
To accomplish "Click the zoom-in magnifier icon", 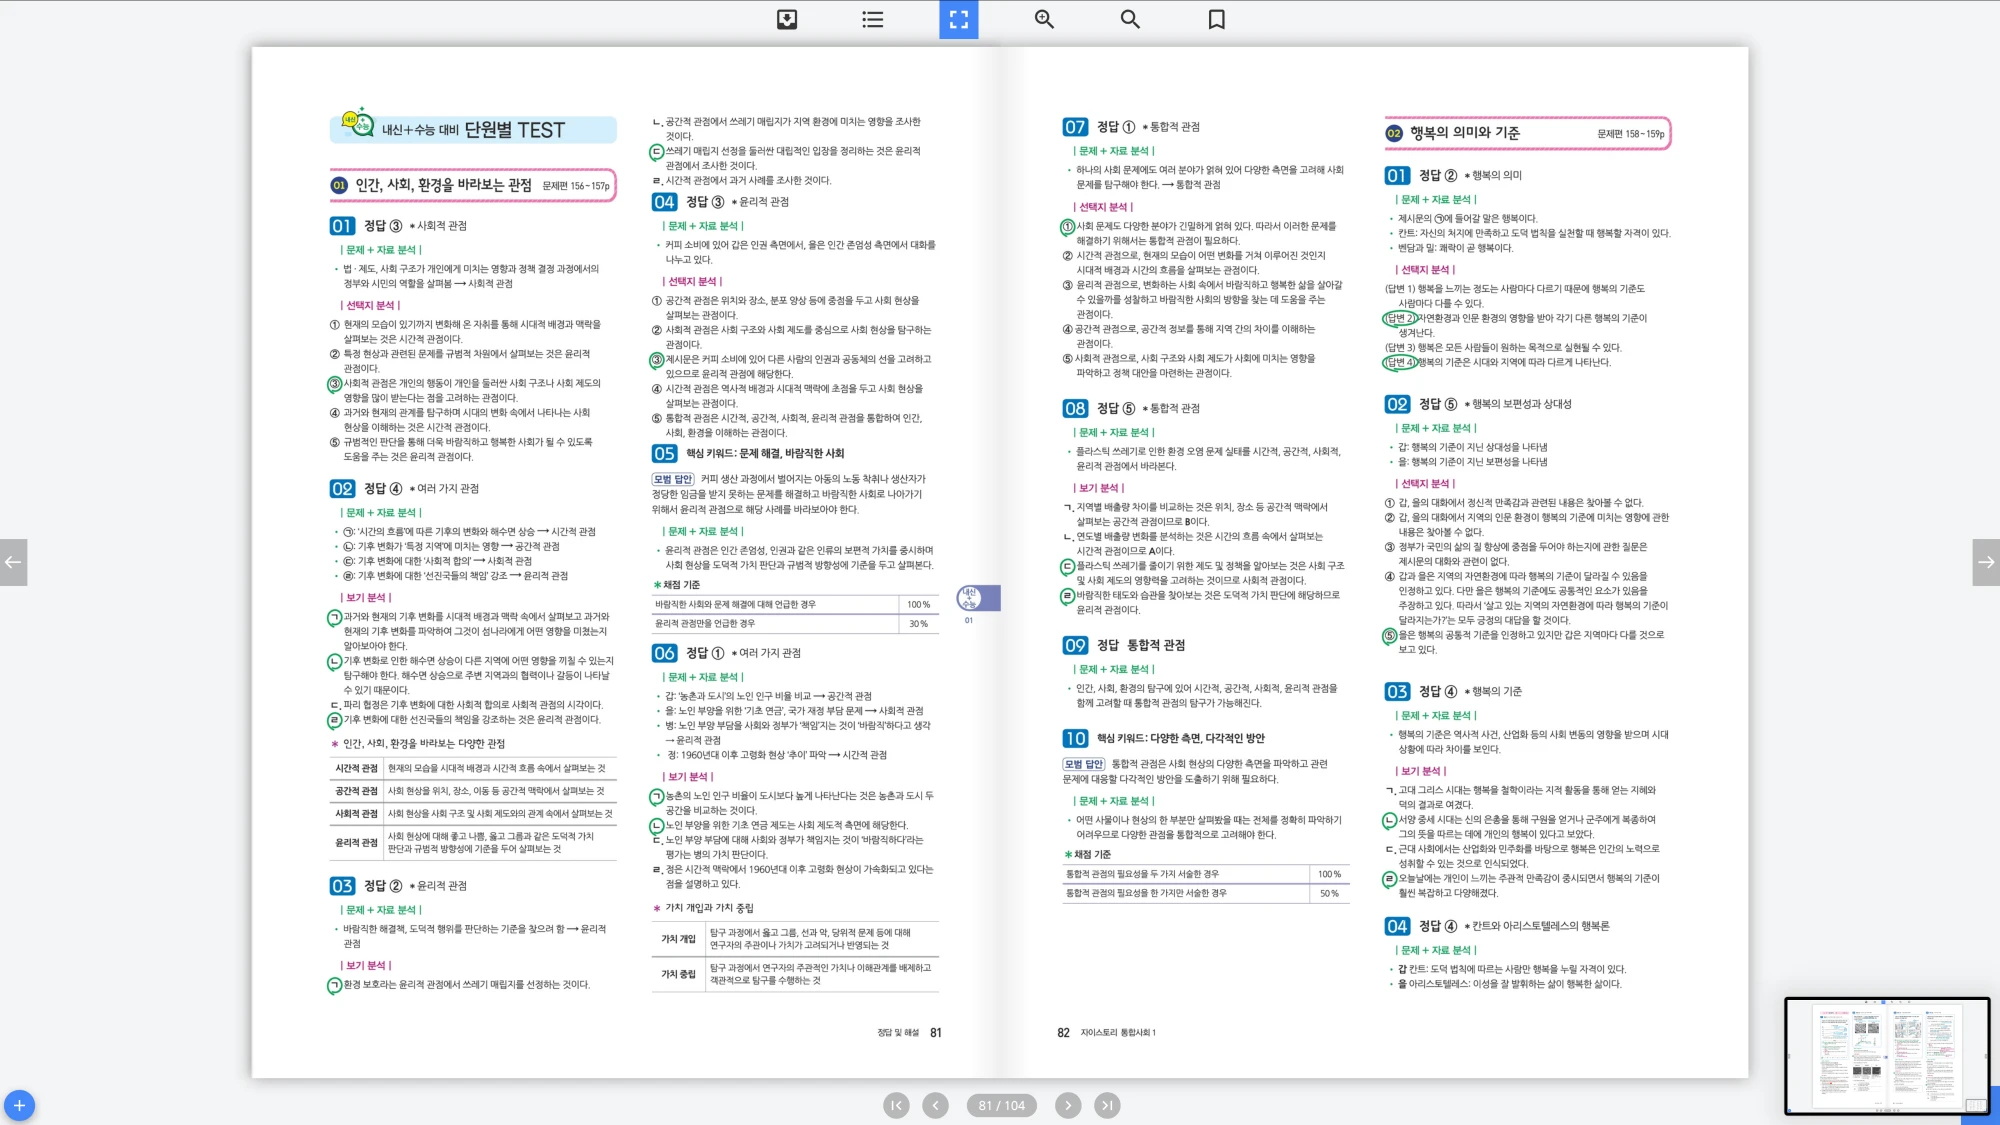I will (1044, 19).
